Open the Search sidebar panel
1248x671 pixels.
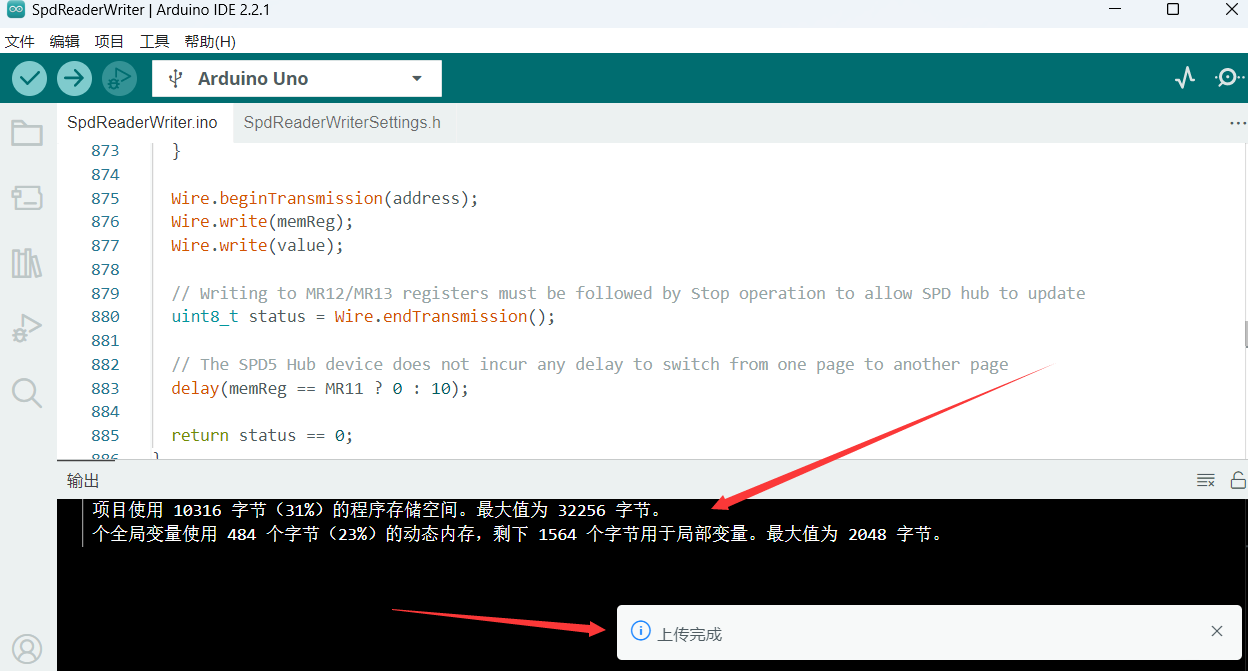(x=27, y=393)
